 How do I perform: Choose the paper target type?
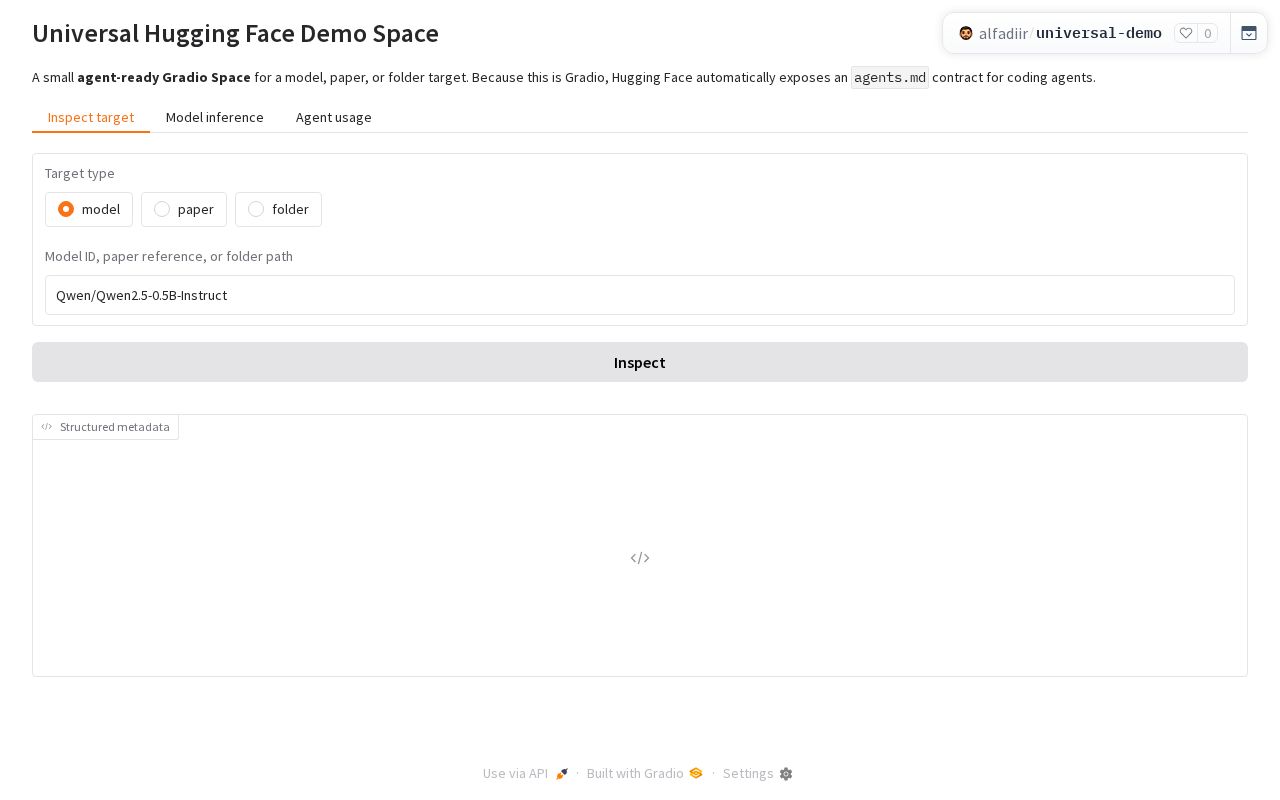[184, 209]
